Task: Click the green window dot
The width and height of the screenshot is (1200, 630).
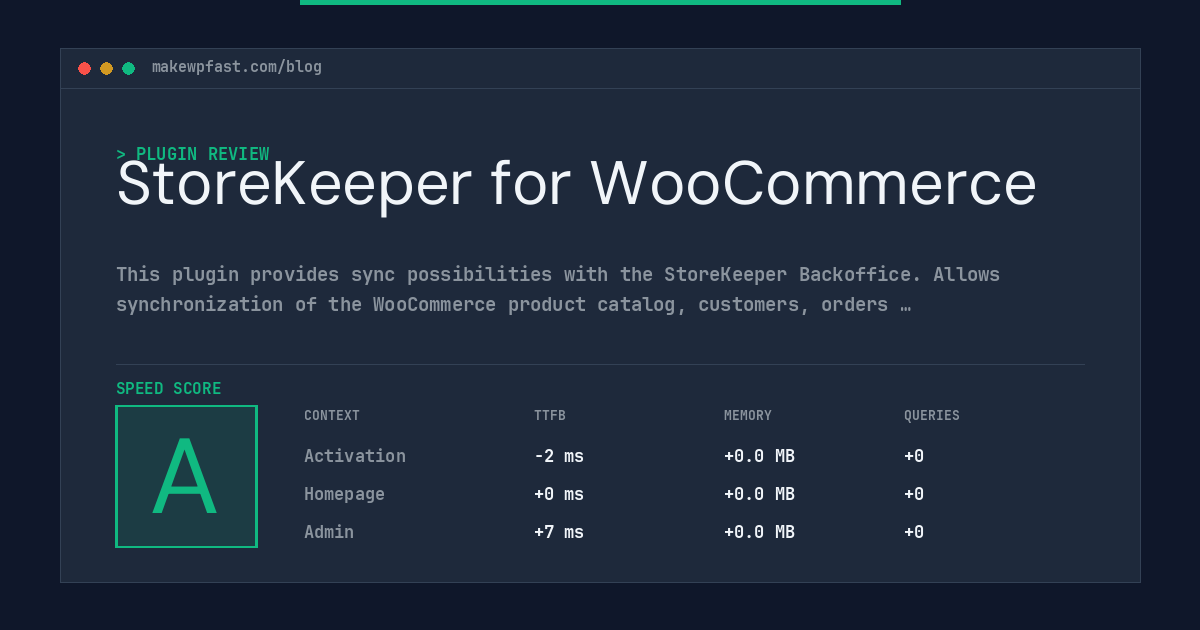Action: click(128, 68)
